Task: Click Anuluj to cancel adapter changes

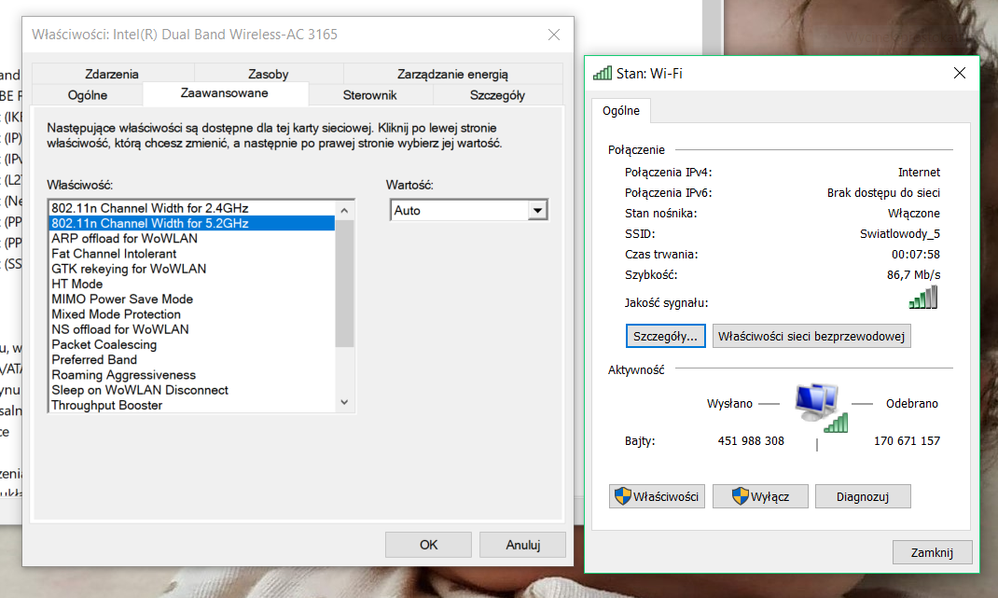Action: (522, 545)
